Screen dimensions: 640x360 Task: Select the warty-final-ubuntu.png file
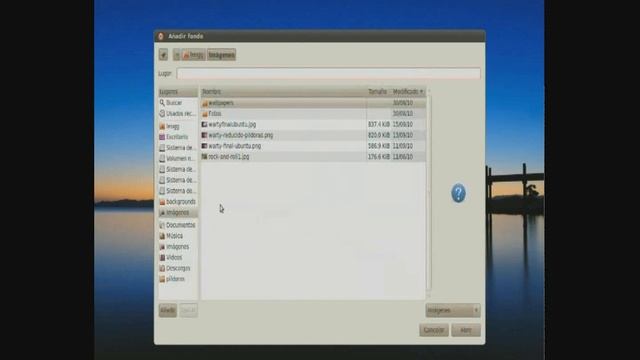click(313, 146)
